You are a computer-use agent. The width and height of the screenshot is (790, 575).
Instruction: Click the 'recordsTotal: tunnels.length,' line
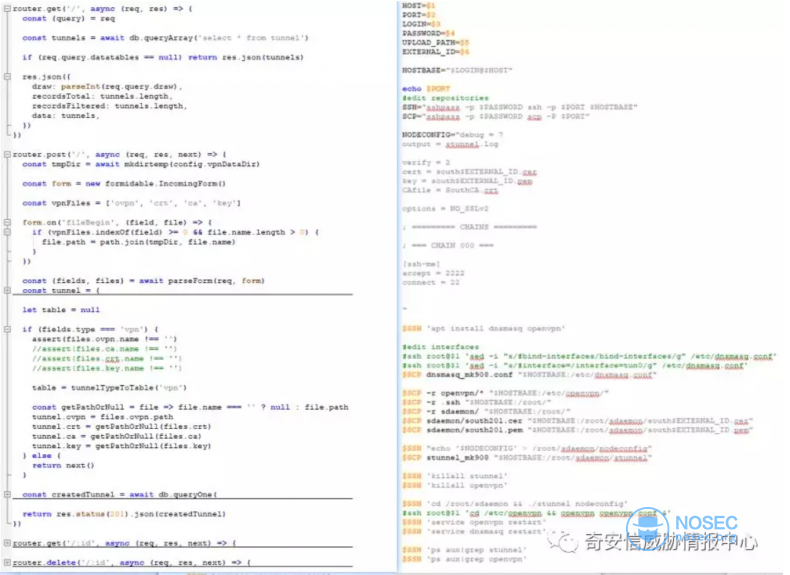(x=102, y=96)
